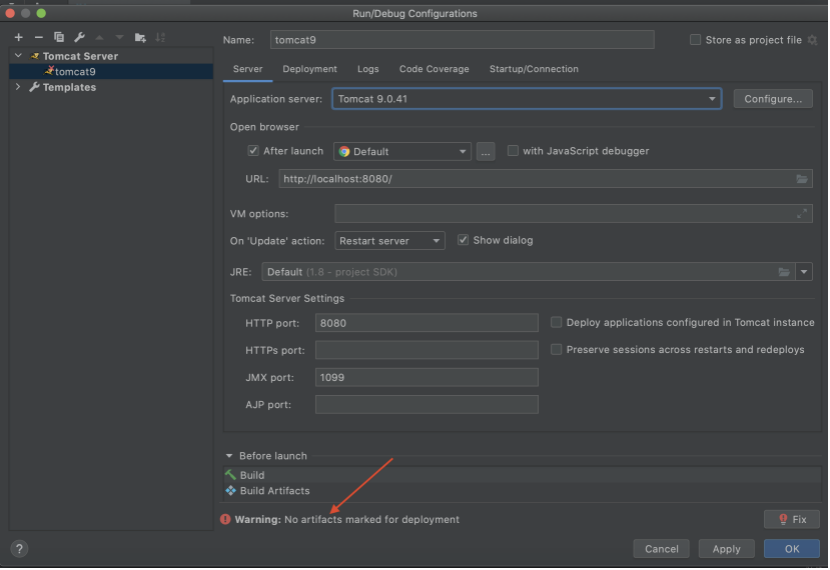The height and width of the screenshot is (570, 830).
Task: Open the Logs tab
Action: pyautogui.click(x=368, y=69)
